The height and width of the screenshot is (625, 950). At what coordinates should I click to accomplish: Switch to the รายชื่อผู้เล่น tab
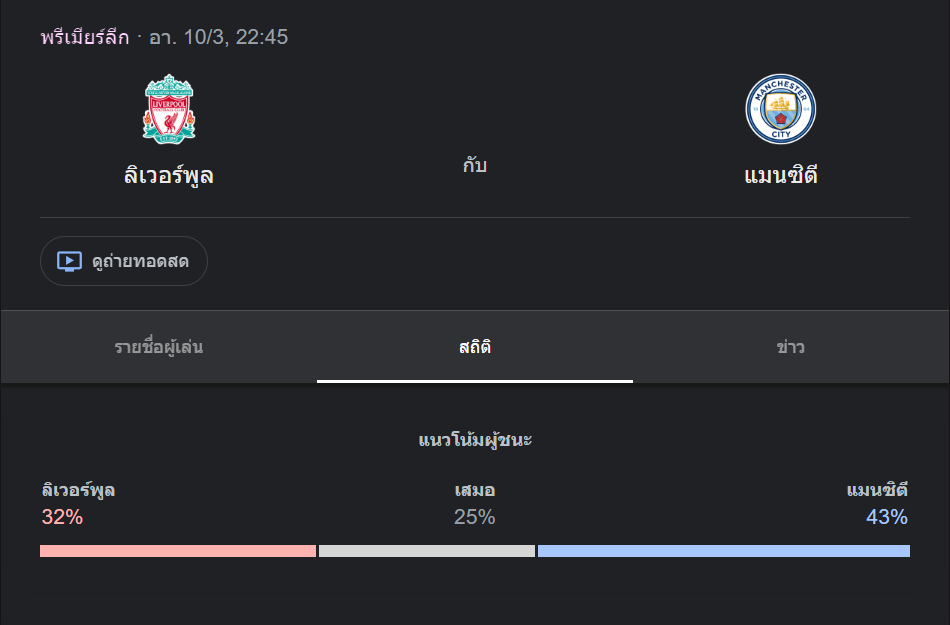(159, 347)
